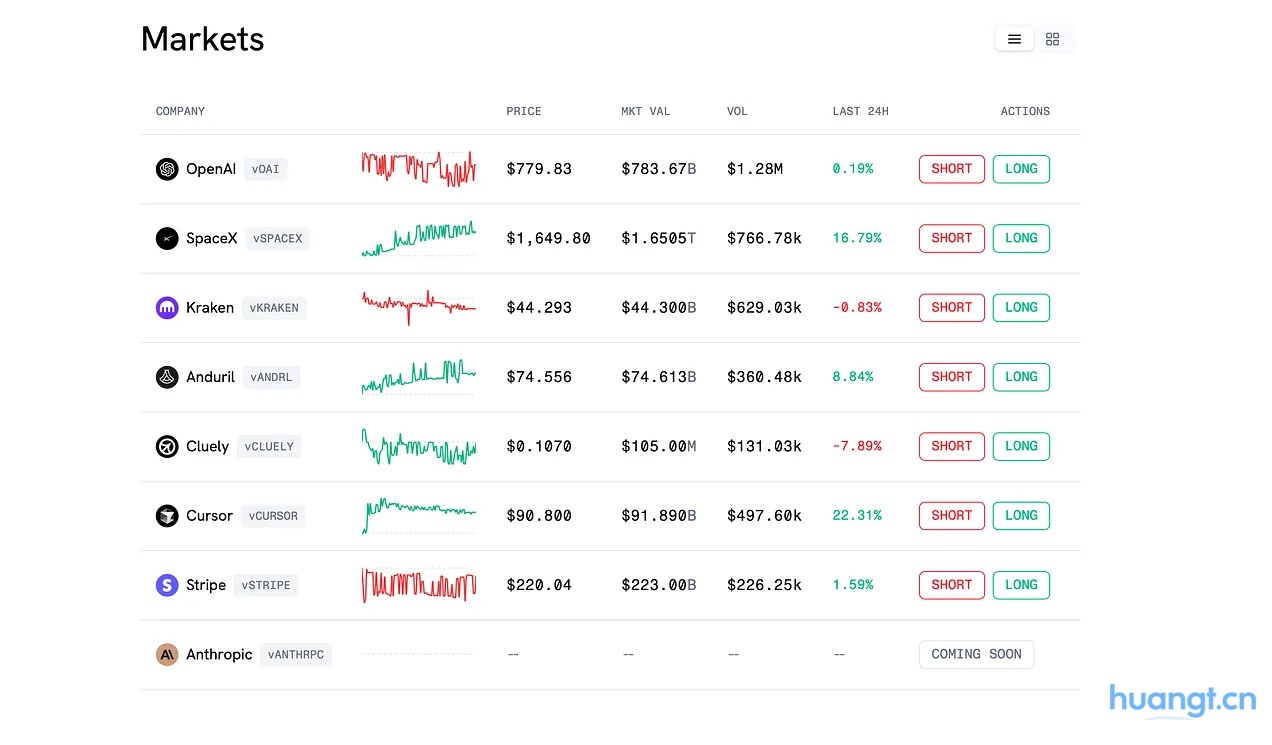This screenshot has height=745, width=1272.
Task: Sort by the PRICE column header
Action: 523,111
